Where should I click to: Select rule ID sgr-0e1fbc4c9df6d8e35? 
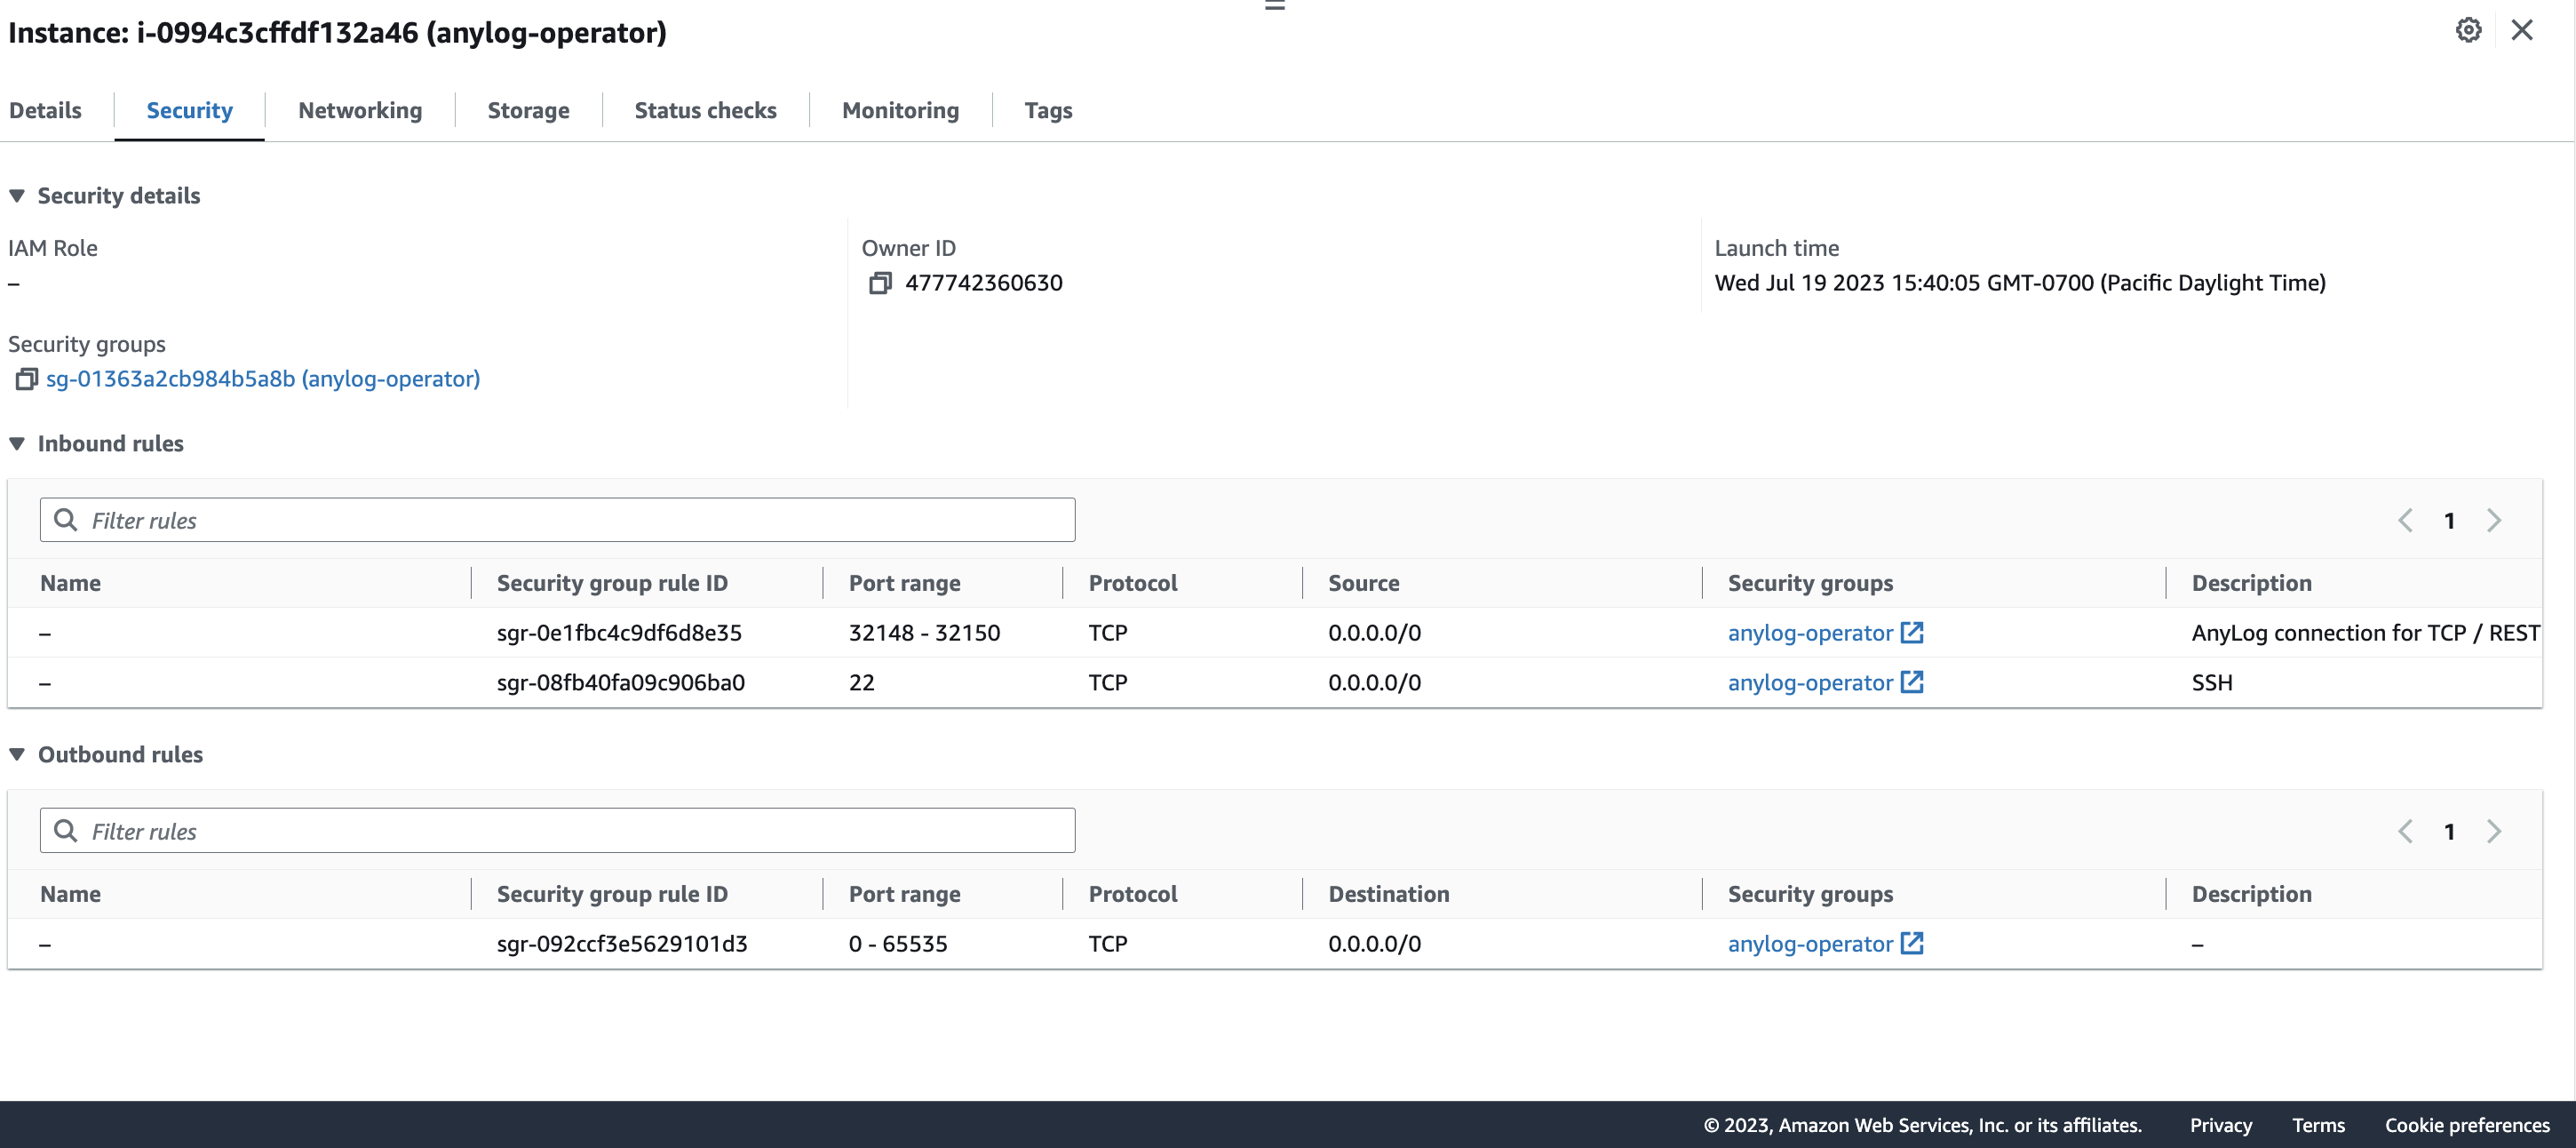pyautogui.click(x=619, y=633)
